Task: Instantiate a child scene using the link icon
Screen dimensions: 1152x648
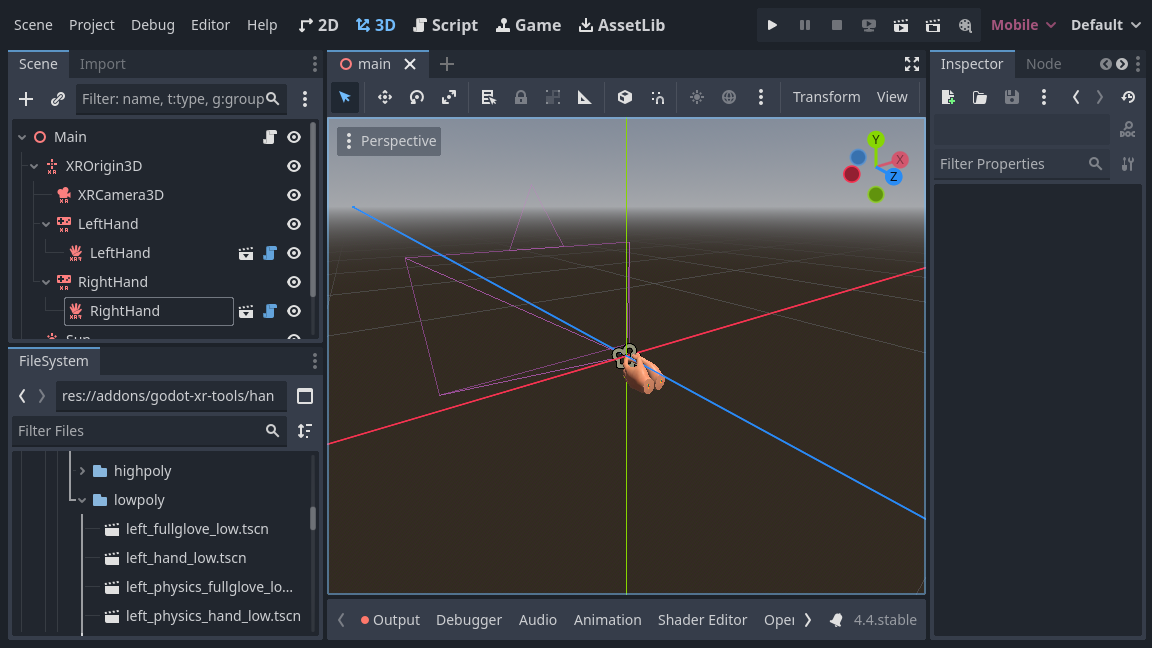Action: point(57,99)
